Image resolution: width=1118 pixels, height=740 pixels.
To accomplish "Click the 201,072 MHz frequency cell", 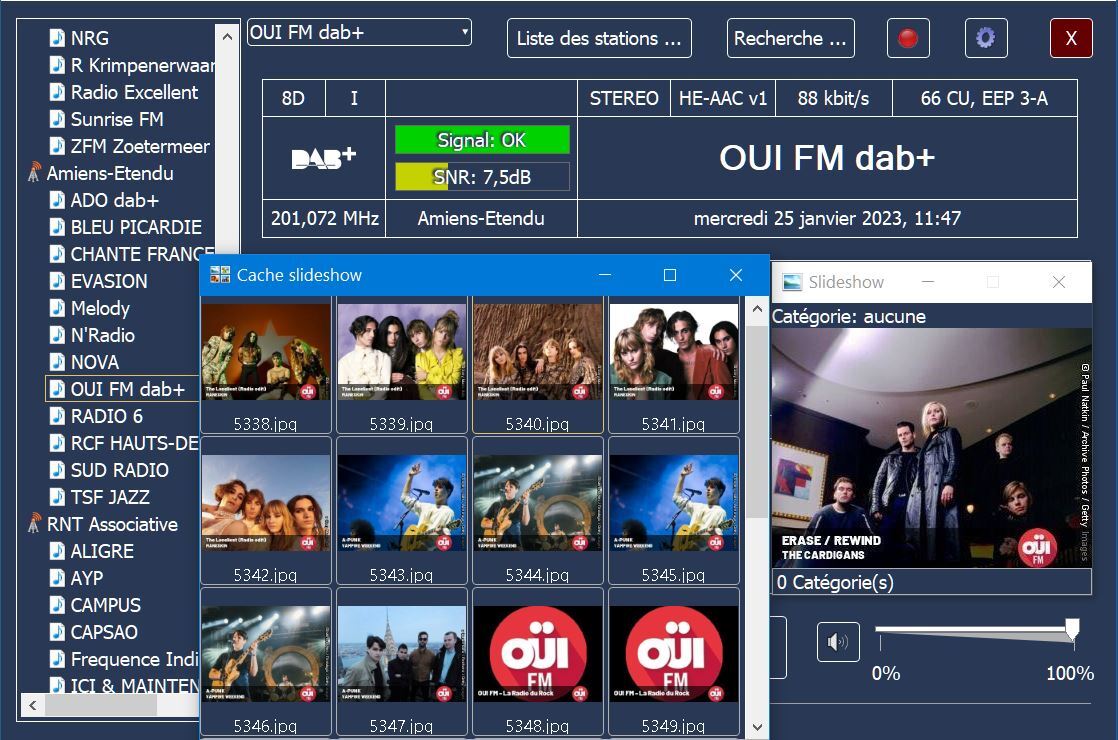I will click(x=324, y=218).
